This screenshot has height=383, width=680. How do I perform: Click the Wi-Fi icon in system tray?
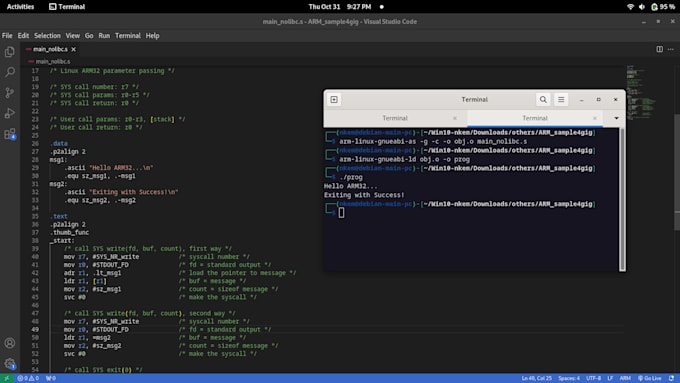click(x=631, y=7)
